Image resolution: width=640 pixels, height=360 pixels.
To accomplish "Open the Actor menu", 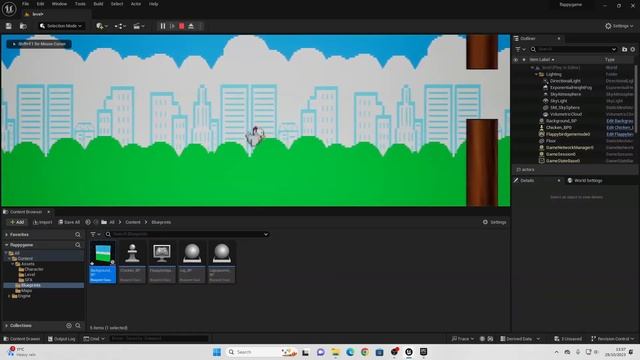I will [136, 4].
